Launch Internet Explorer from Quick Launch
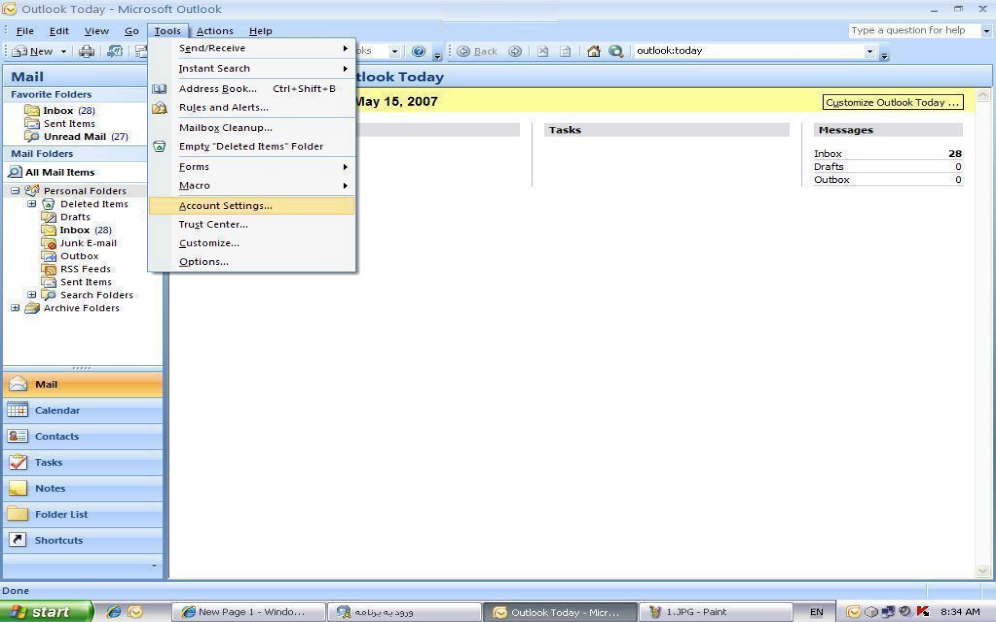The height and width of the screenshot is (622, 996). pos(114,612)
